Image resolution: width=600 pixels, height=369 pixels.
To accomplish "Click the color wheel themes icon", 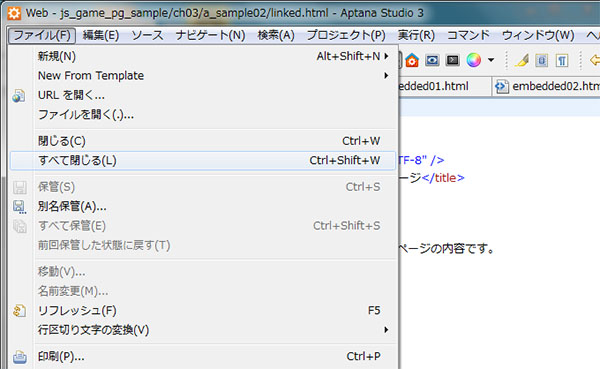I will (x=473, y=60).
